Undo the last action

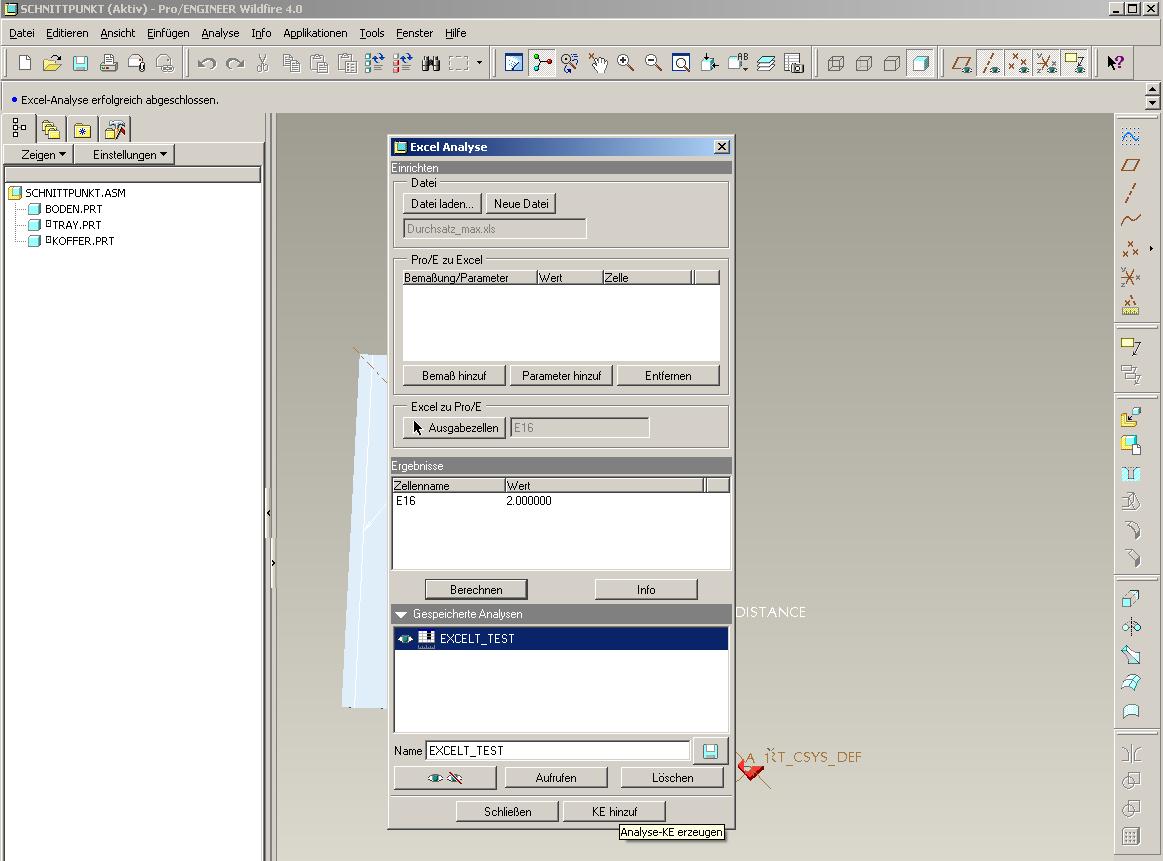coord(207,63)
